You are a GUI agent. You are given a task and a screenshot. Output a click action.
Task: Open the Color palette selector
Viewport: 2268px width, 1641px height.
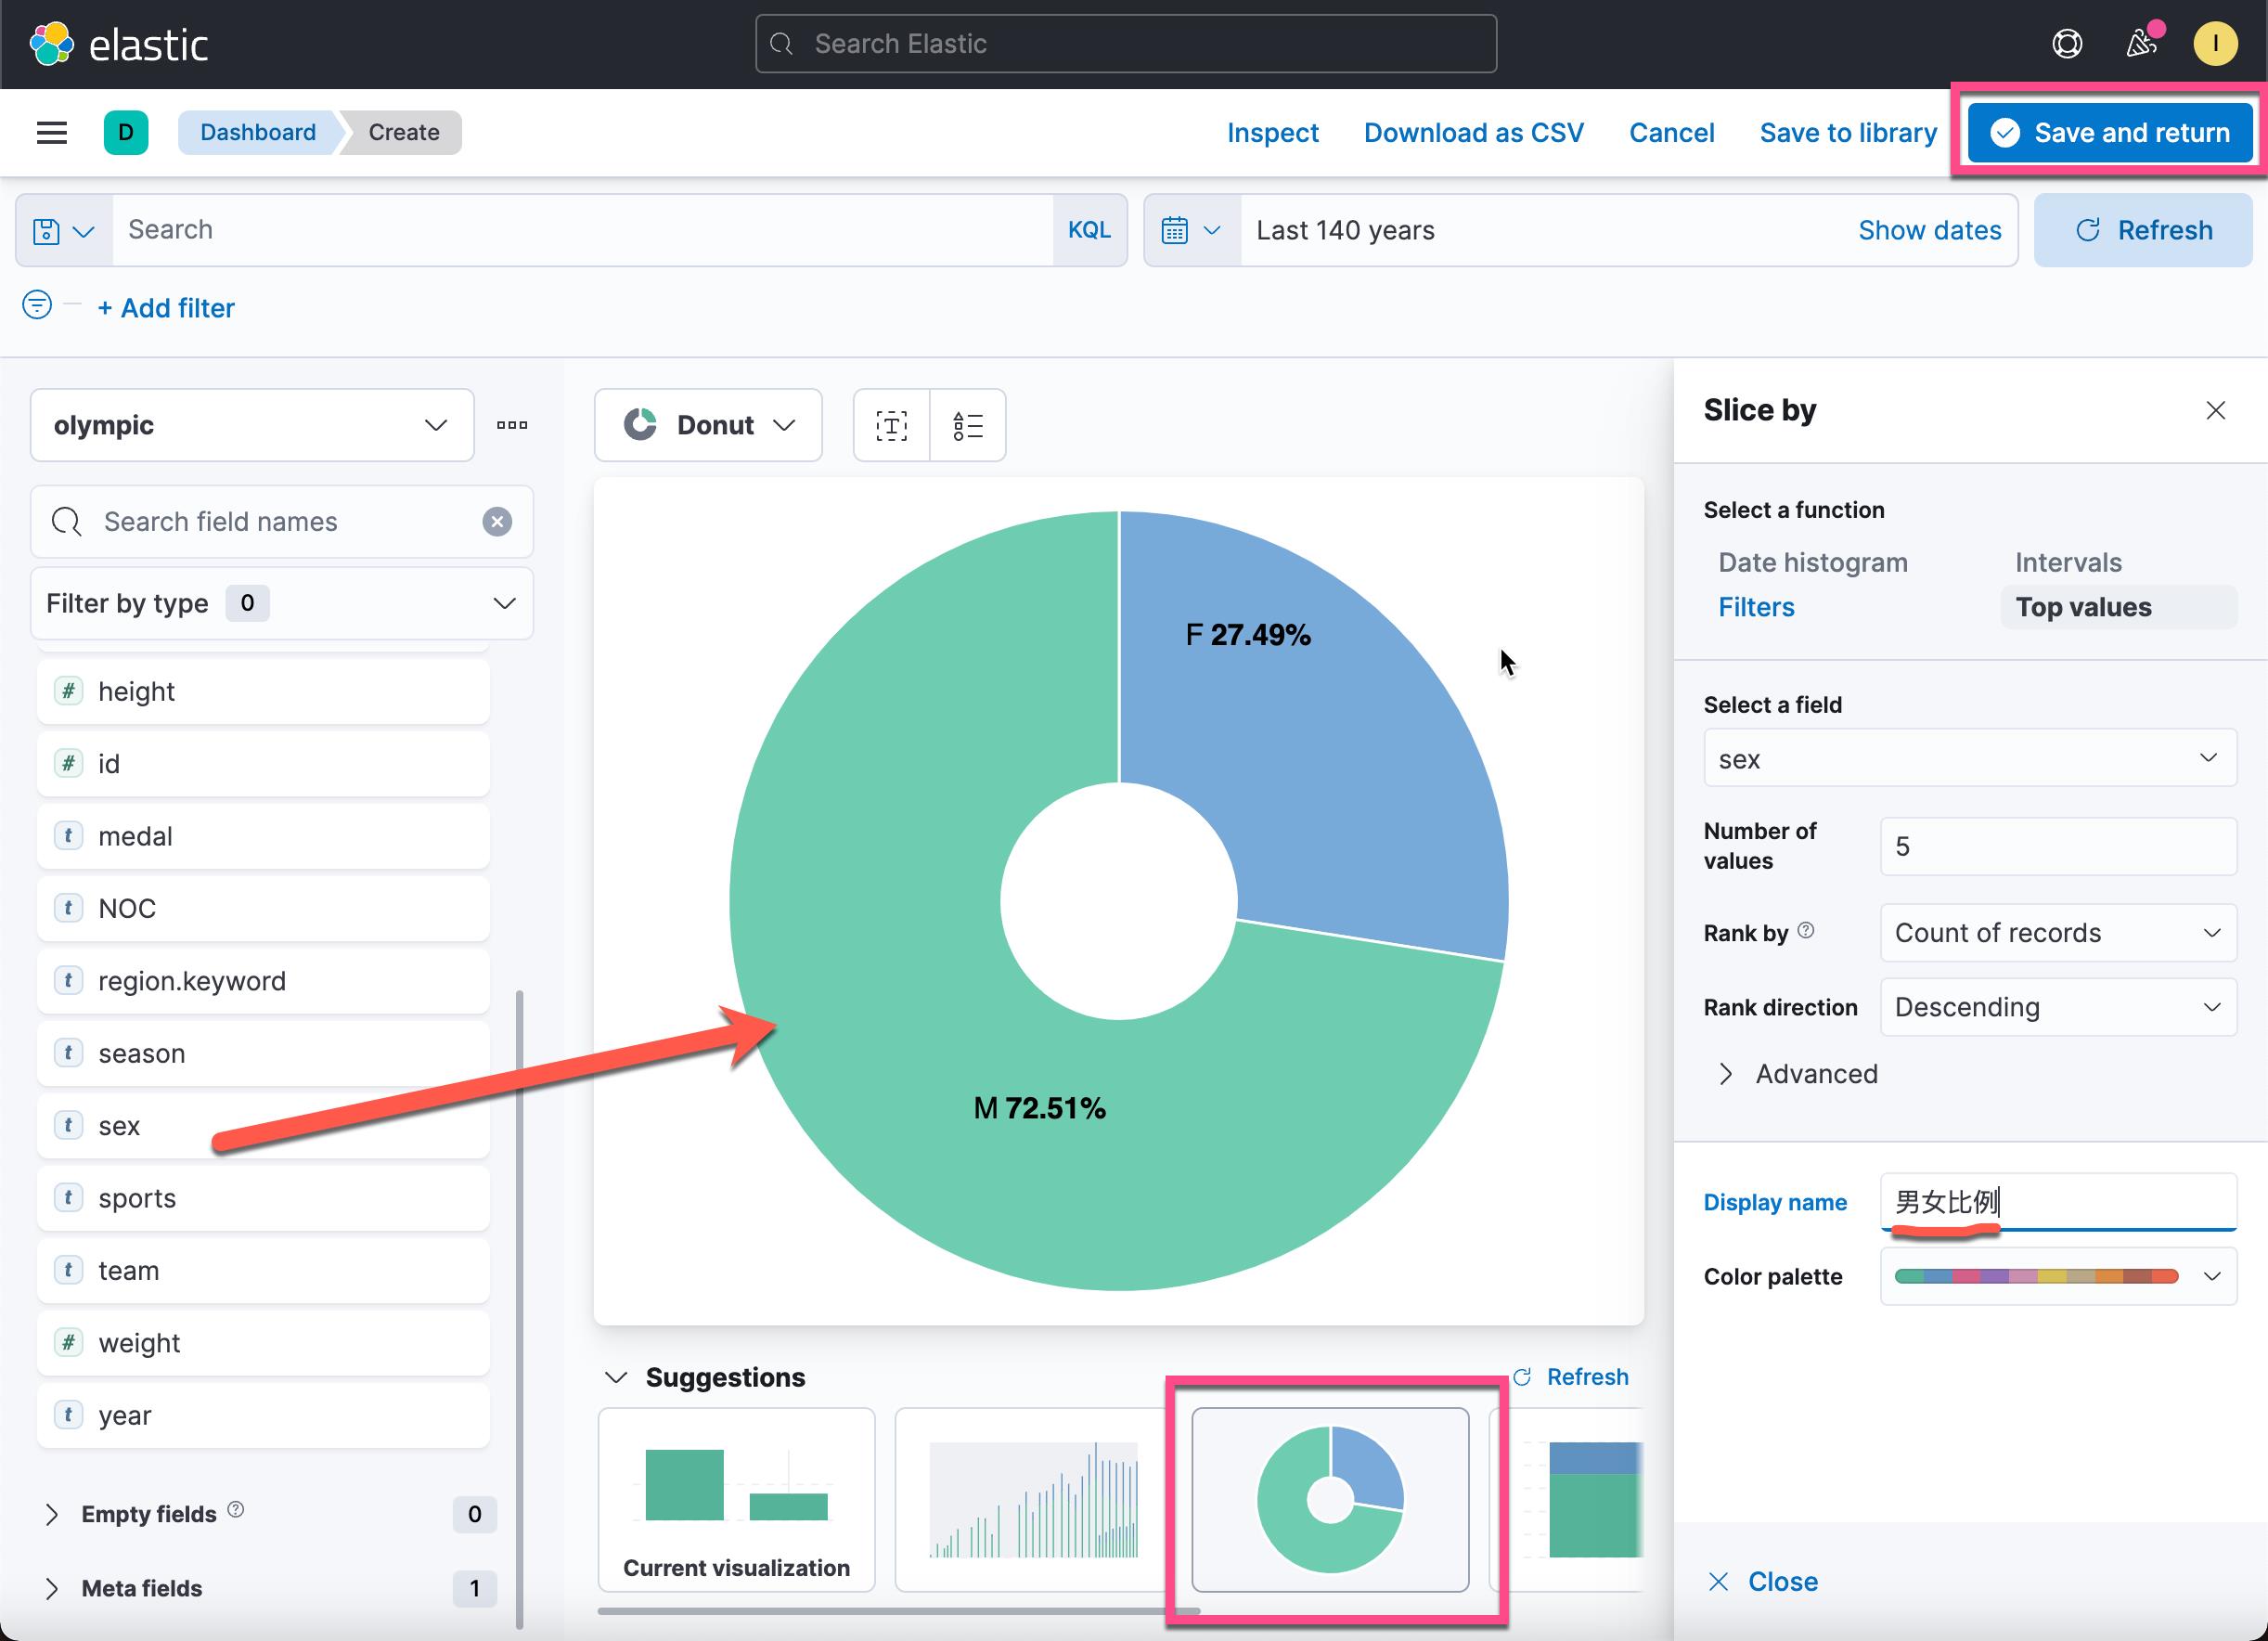tap(2057, 1277)
